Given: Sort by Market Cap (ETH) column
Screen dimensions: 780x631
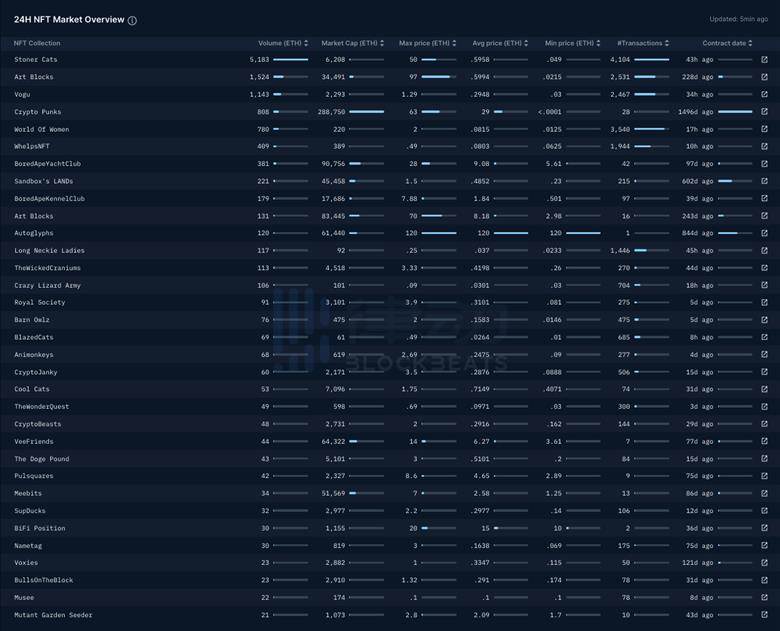Looking at the screenshot, I should click(x=353, y=43).
